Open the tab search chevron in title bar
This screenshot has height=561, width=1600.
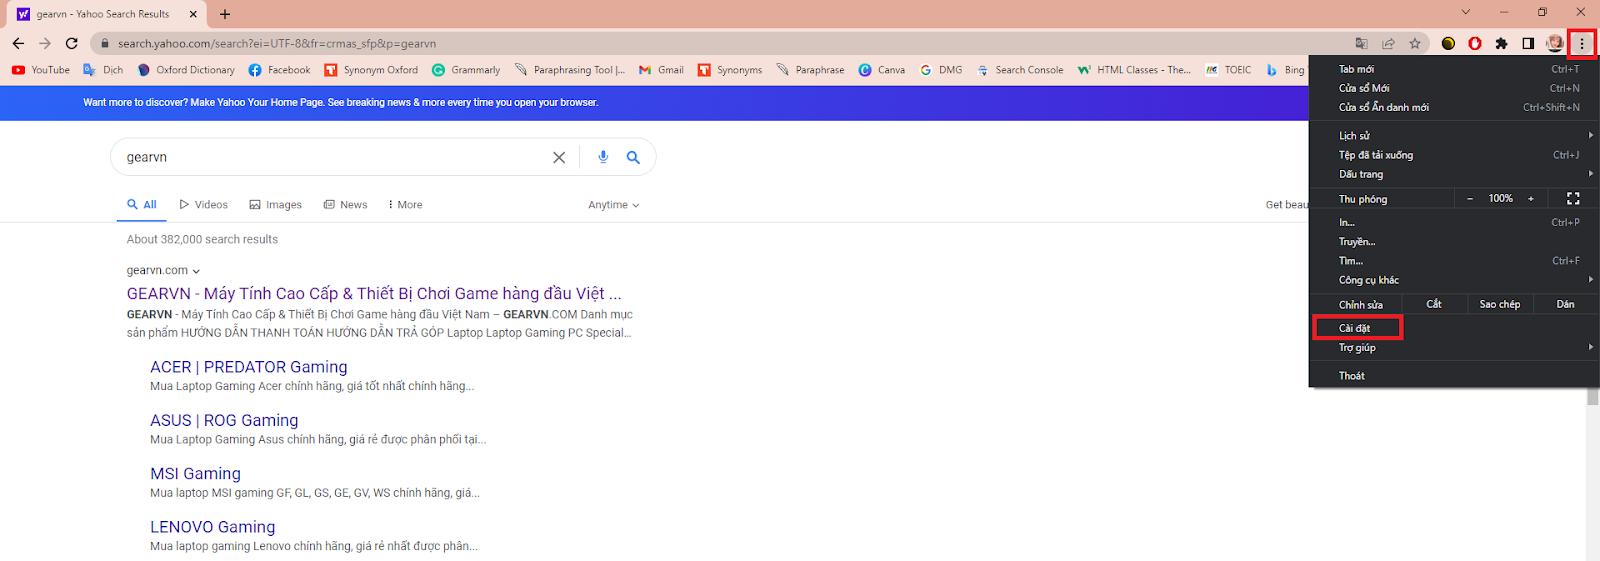coord(1466,12)
